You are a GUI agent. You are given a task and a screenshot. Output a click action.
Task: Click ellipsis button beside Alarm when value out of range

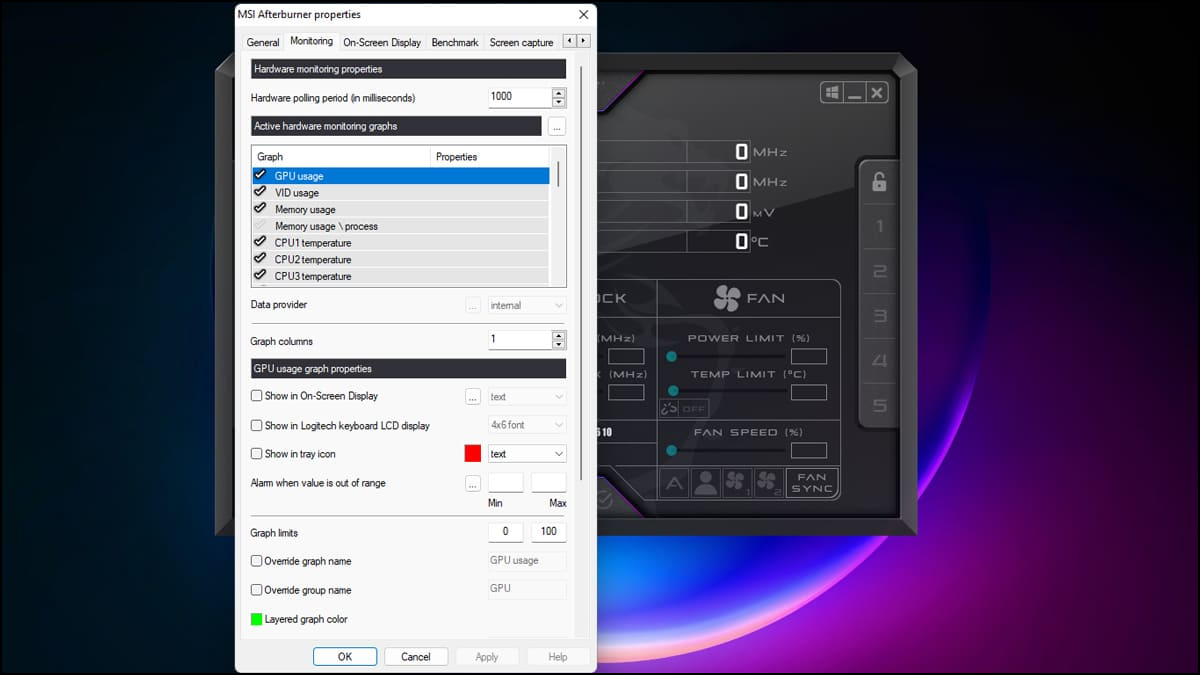tap(473, 484)
